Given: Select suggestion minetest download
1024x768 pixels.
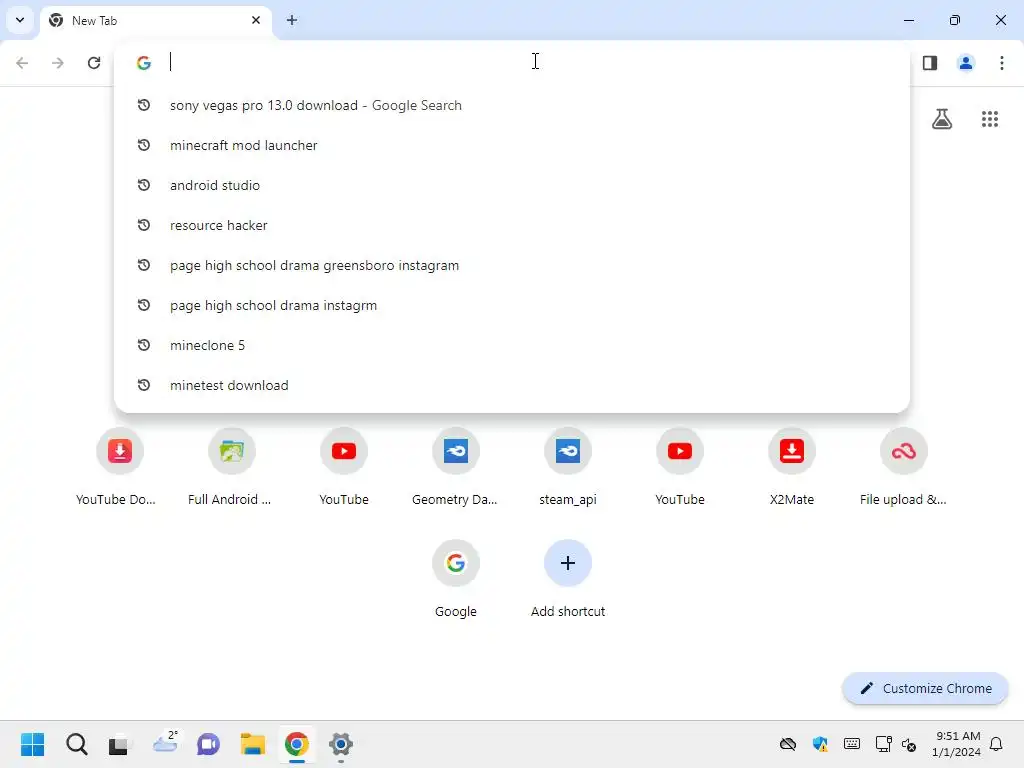Looking at the screenshot, I should [x=512, y=385].
